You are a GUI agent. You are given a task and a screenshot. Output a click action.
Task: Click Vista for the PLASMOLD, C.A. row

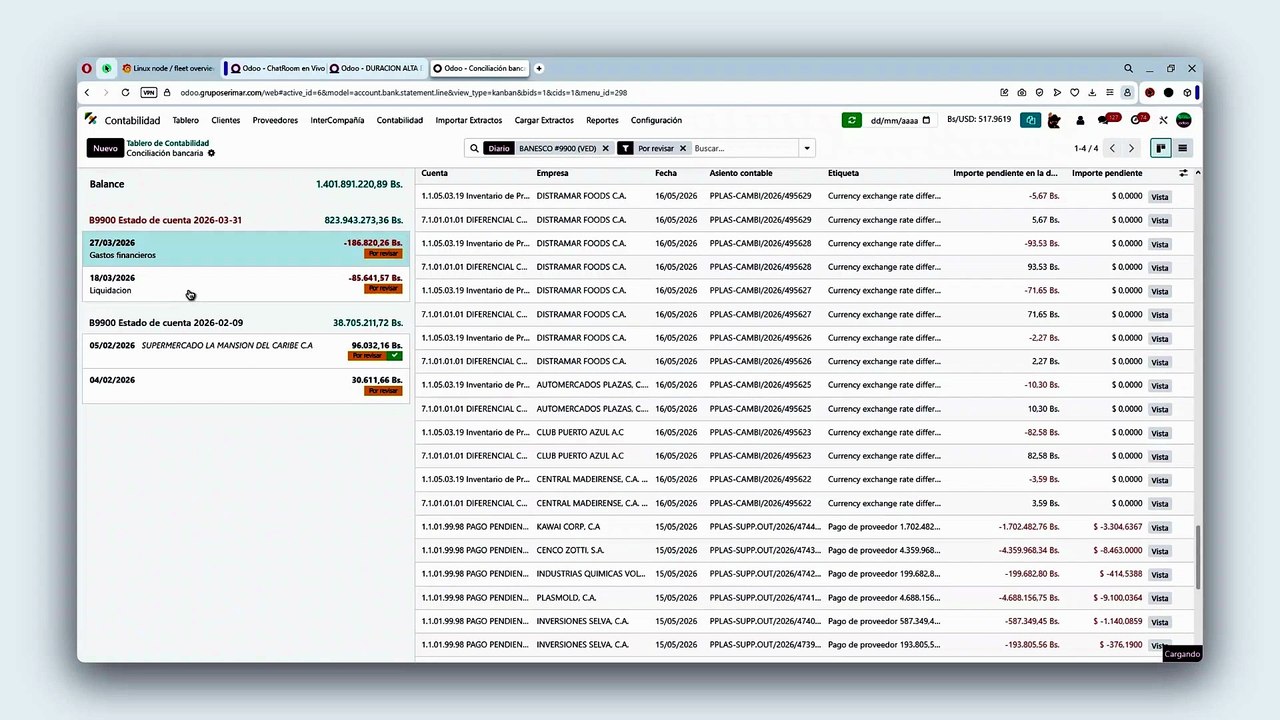(x=1159, y=598)
